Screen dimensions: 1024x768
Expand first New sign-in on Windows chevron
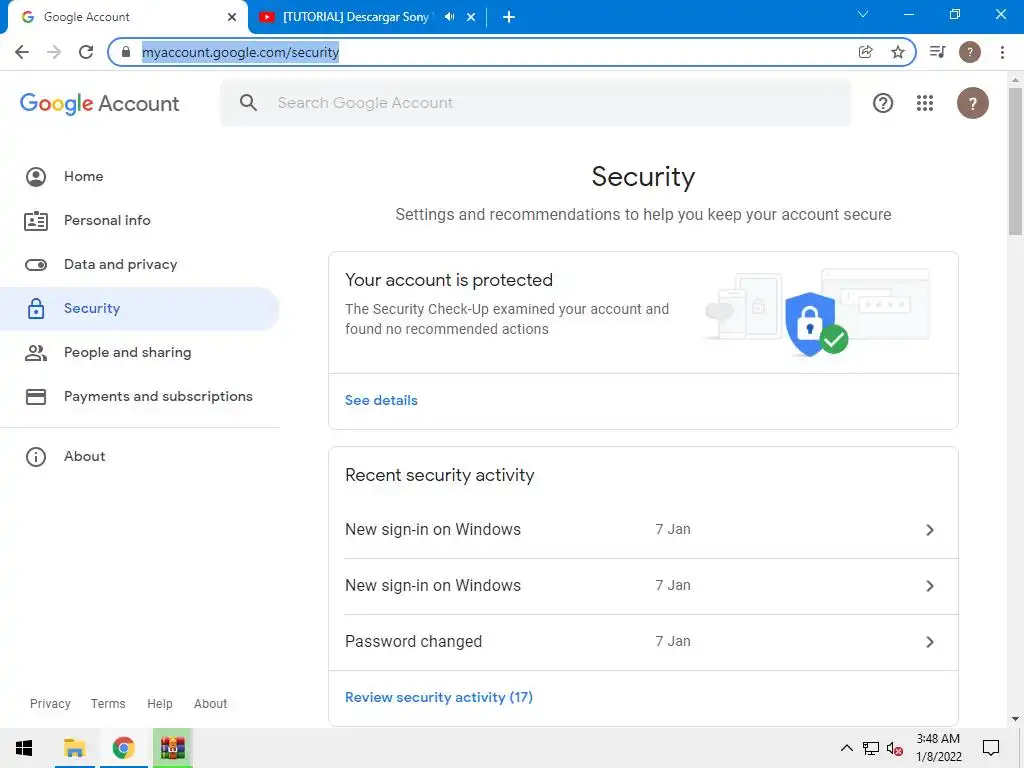tap(930, 530)
